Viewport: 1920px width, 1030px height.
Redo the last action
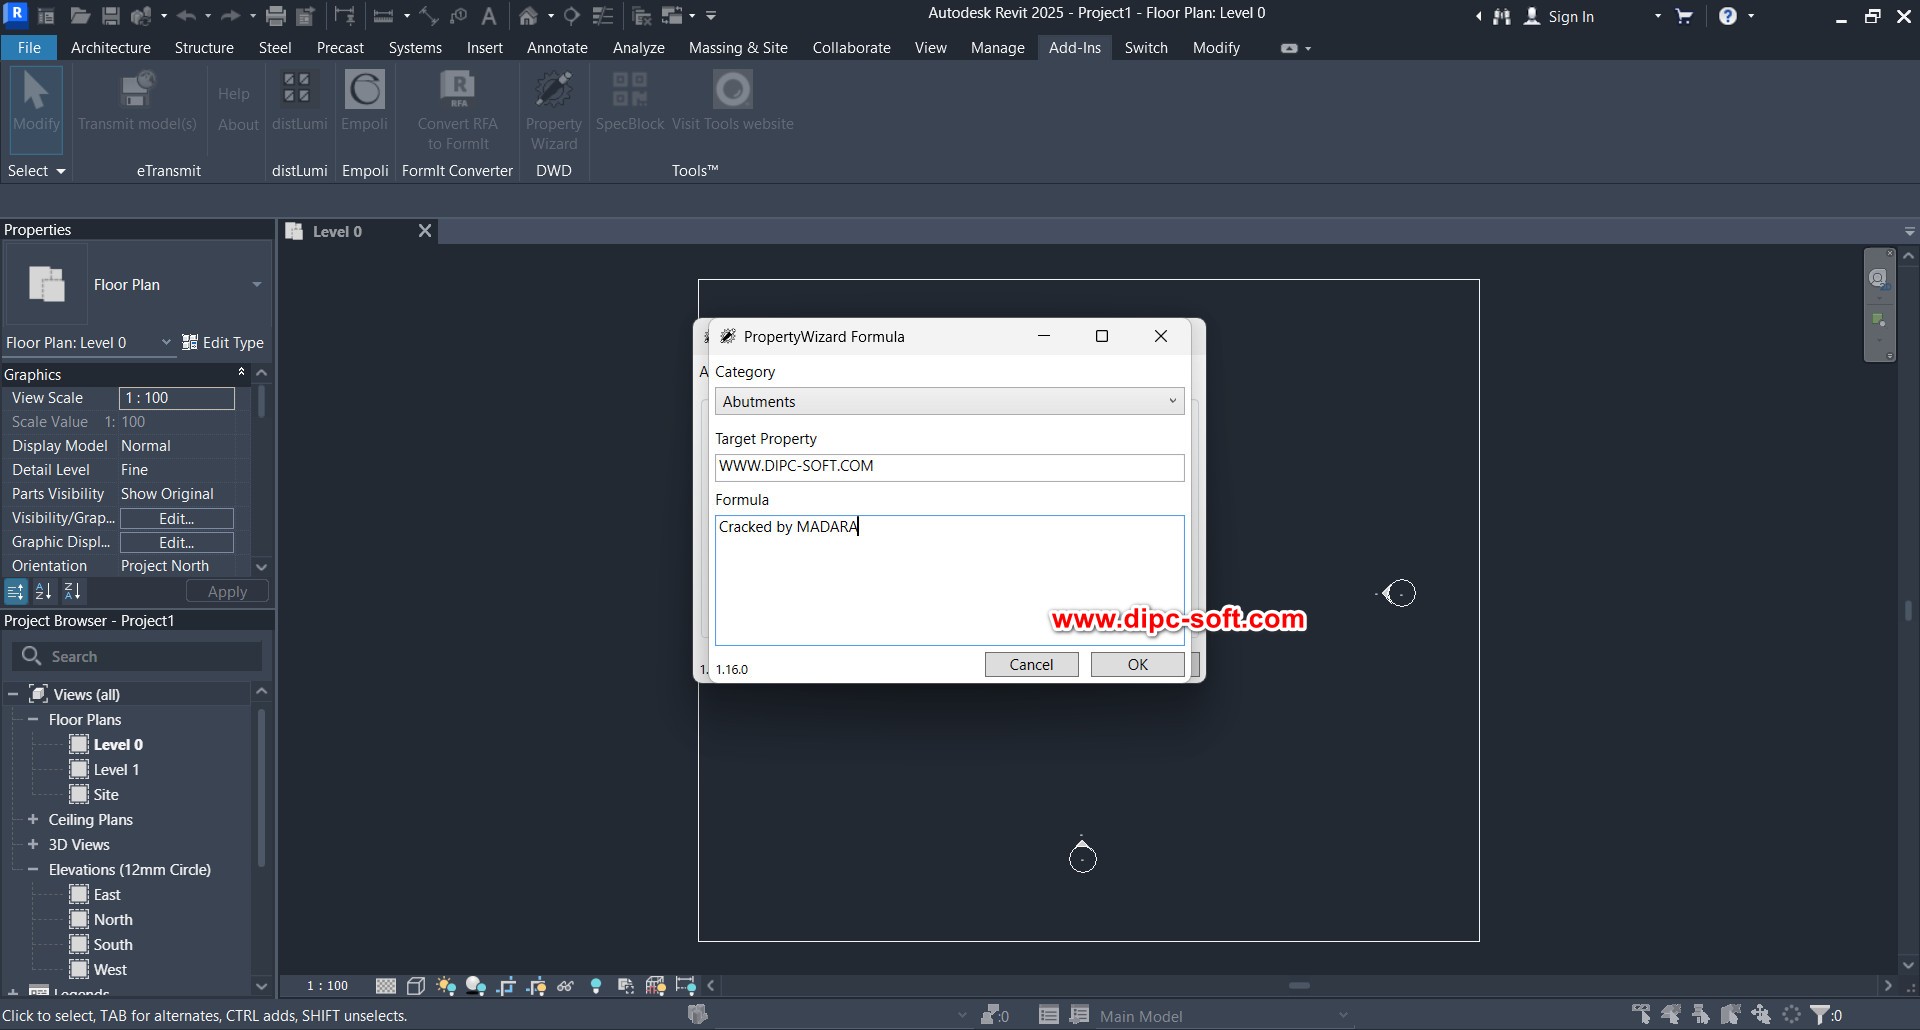tap(230, 16)
